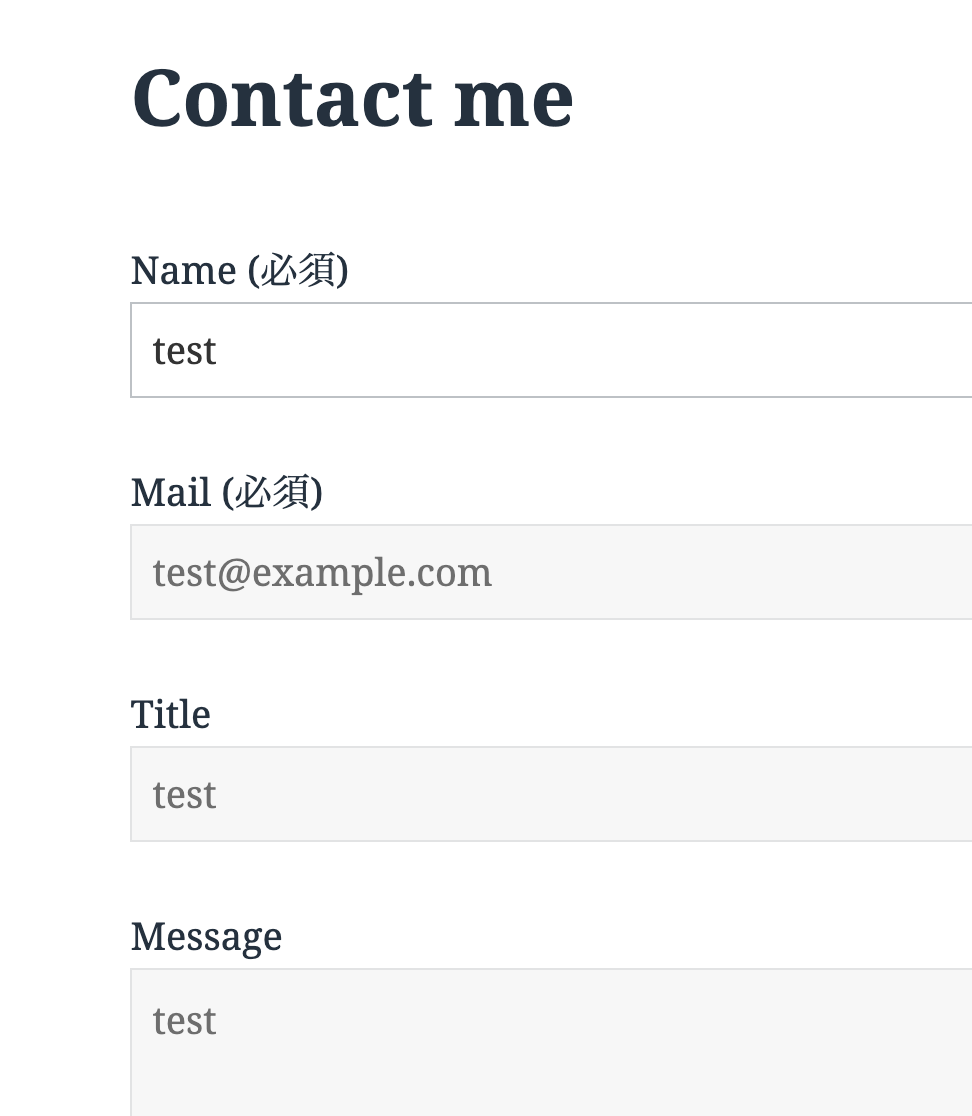This screenshot has height=1116, width=972.
Task: Click the (必須) marker beside Mail
Action: coord(272,492)
